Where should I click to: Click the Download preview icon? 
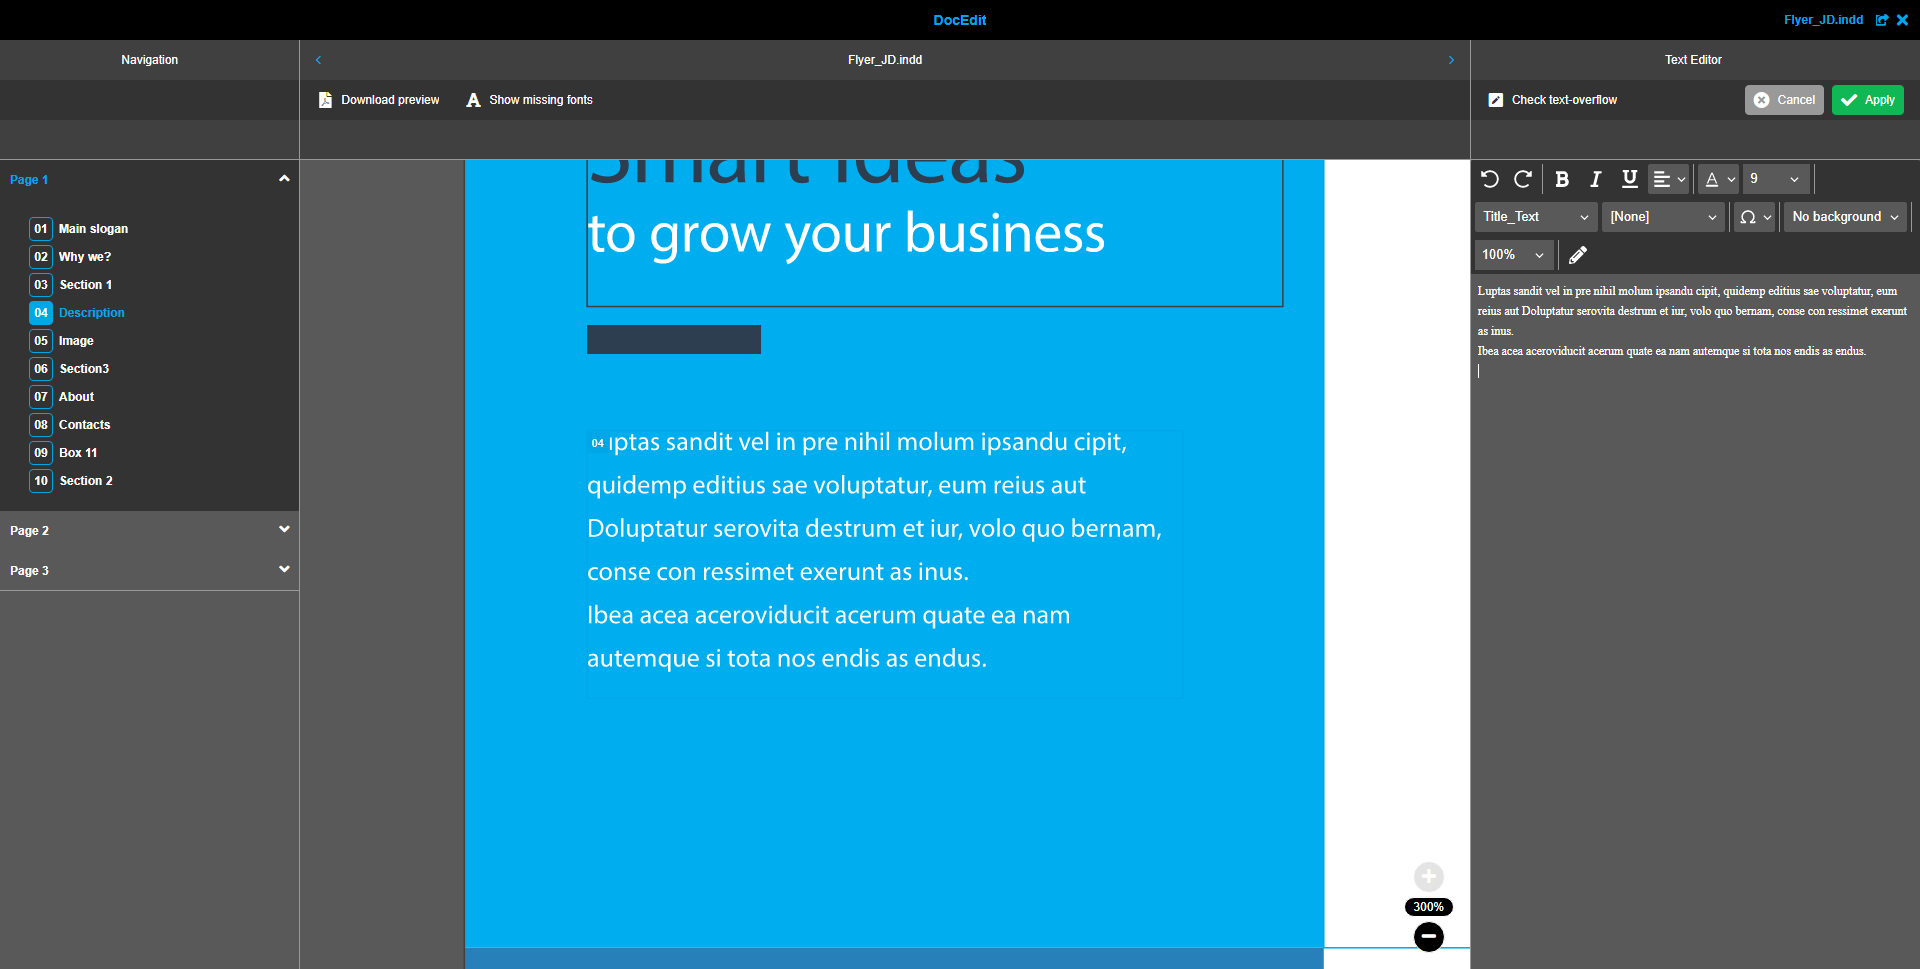325,99
